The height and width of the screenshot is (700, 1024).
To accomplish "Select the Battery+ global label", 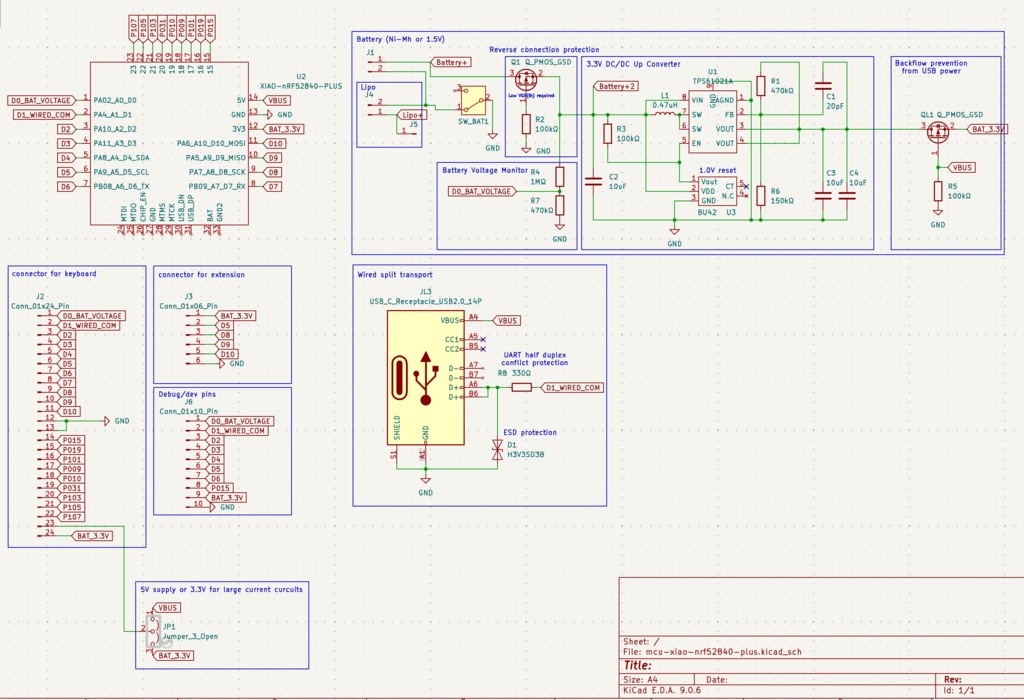I will (x=451, y=62).
